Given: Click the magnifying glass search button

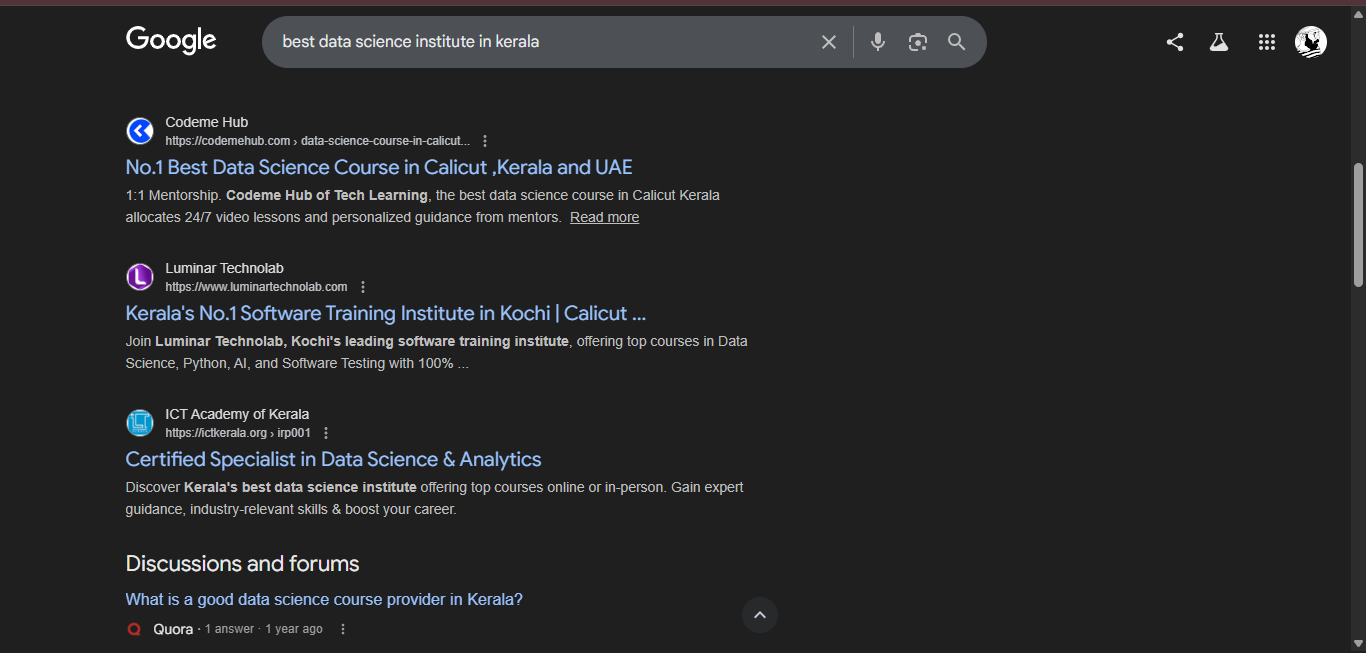Looking at the screenshot, I should 957,42.
